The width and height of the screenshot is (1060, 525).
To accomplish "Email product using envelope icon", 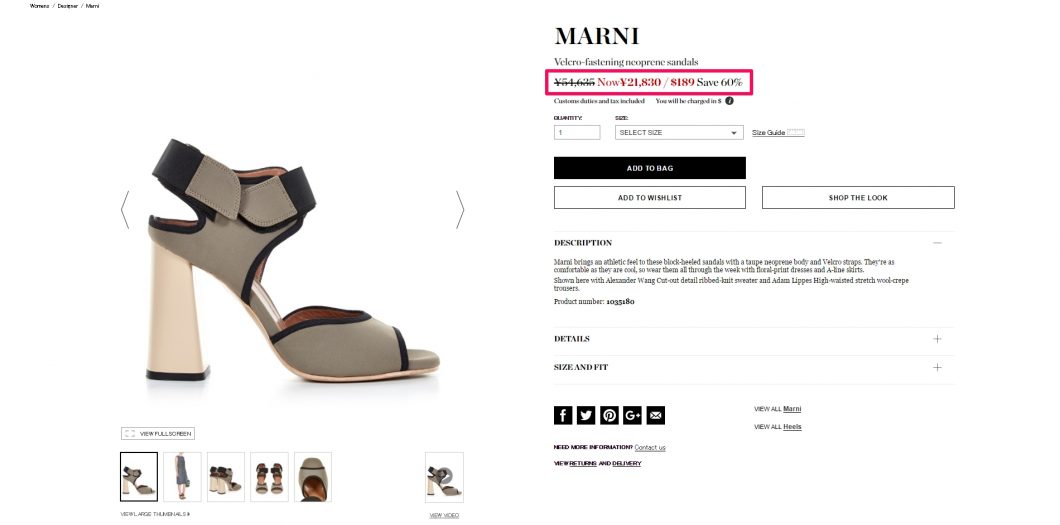I will coord(656,416).
